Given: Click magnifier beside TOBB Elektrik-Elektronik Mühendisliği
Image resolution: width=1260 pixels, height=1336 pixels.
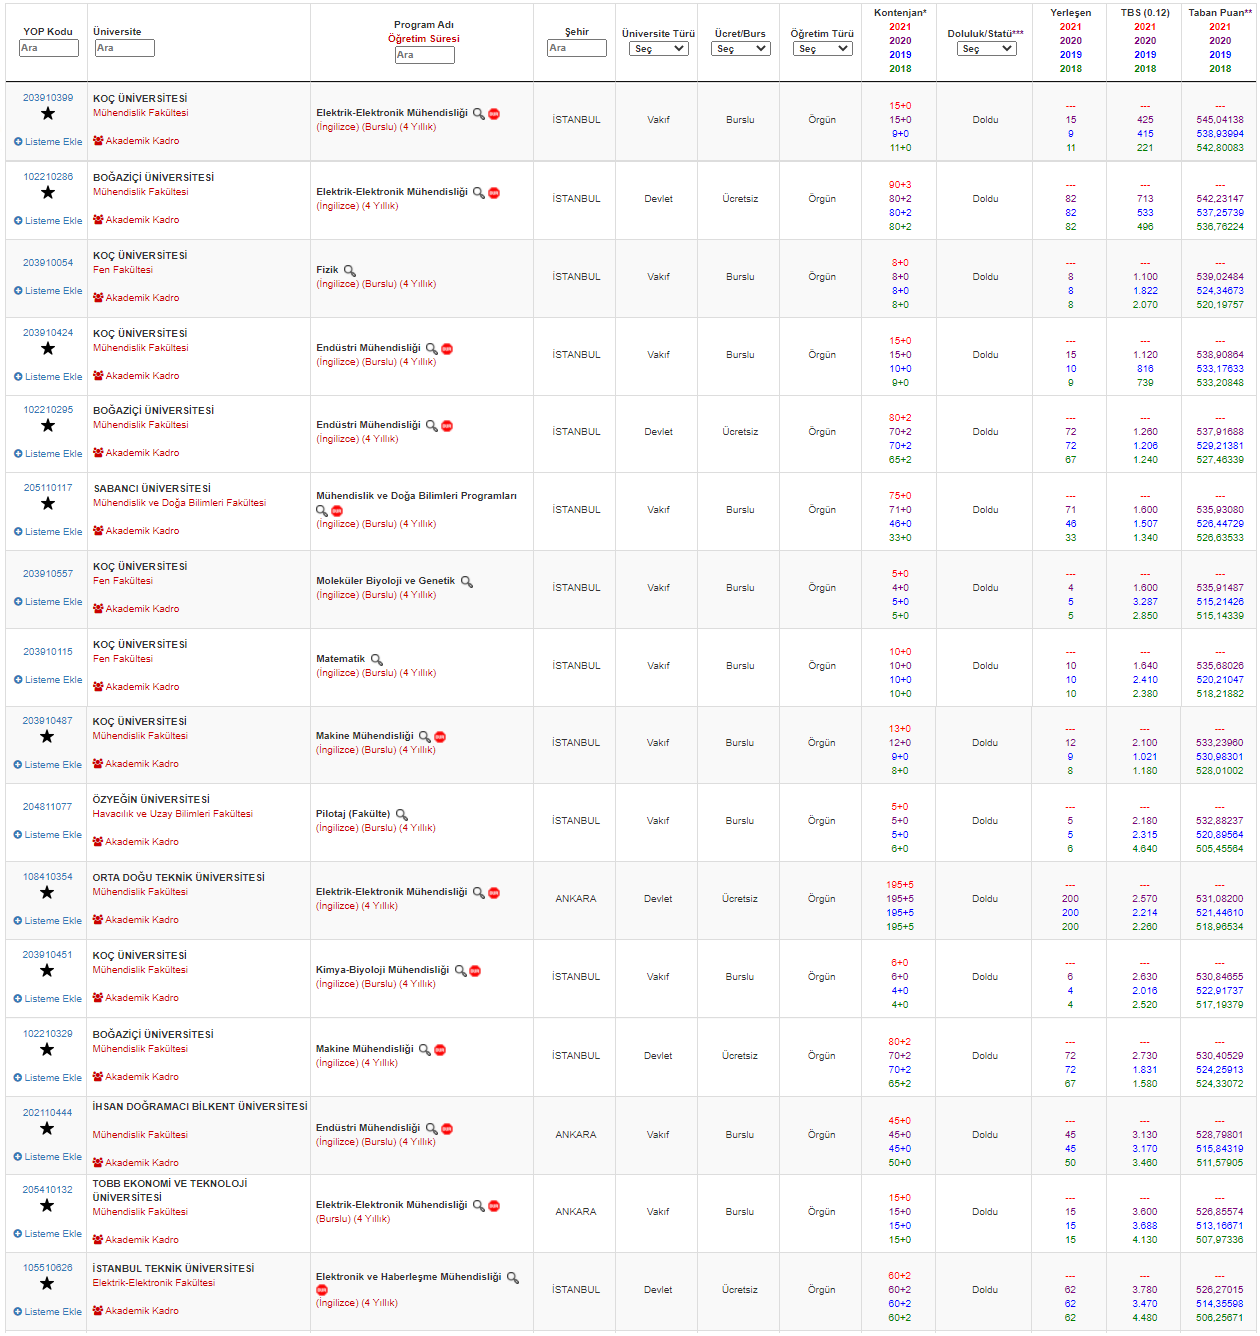Looking at the screenshot, I should [479, 1206].
